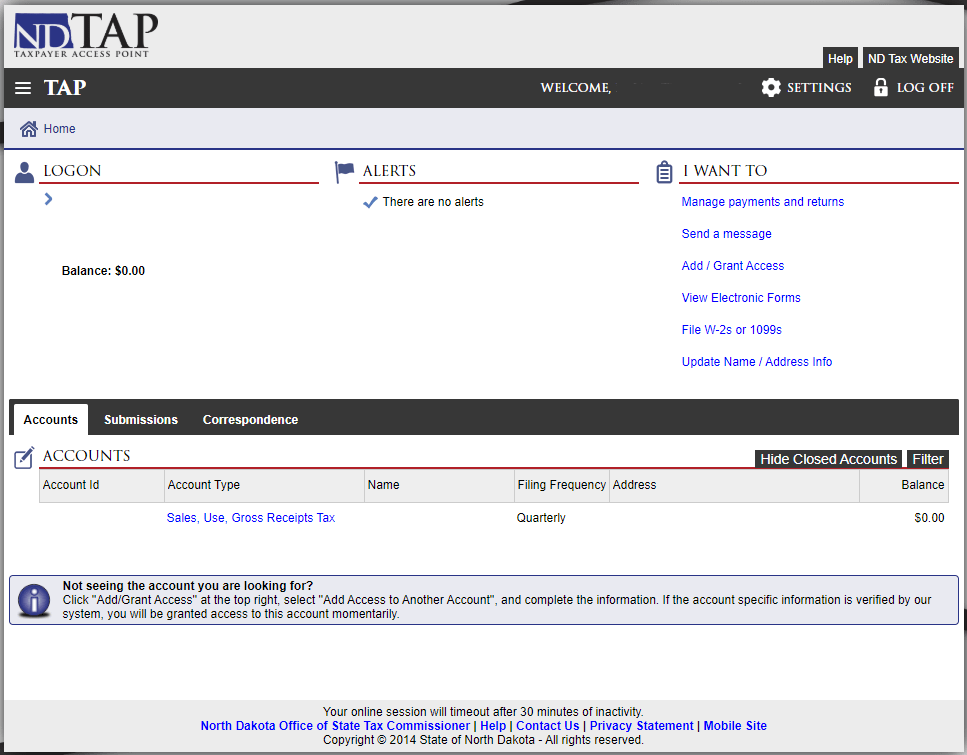
Task: Open the Privacy Statement footer link
Action: click(x=641, y=726)
